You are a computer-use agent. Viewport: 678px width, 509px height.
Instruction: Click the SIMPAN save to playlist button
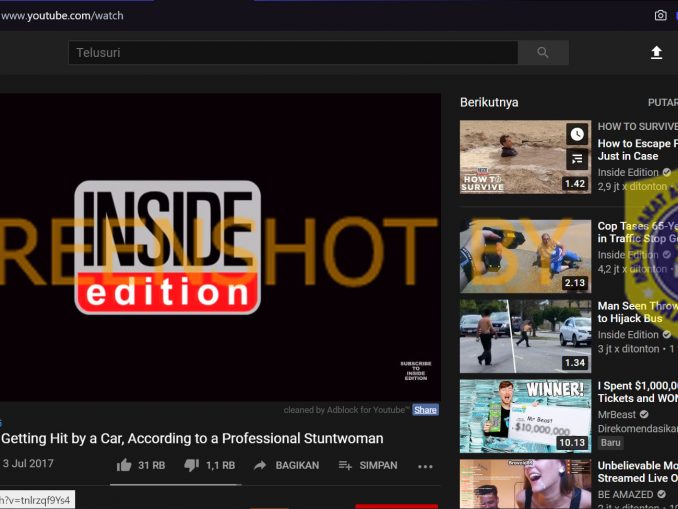click(368, 465)
